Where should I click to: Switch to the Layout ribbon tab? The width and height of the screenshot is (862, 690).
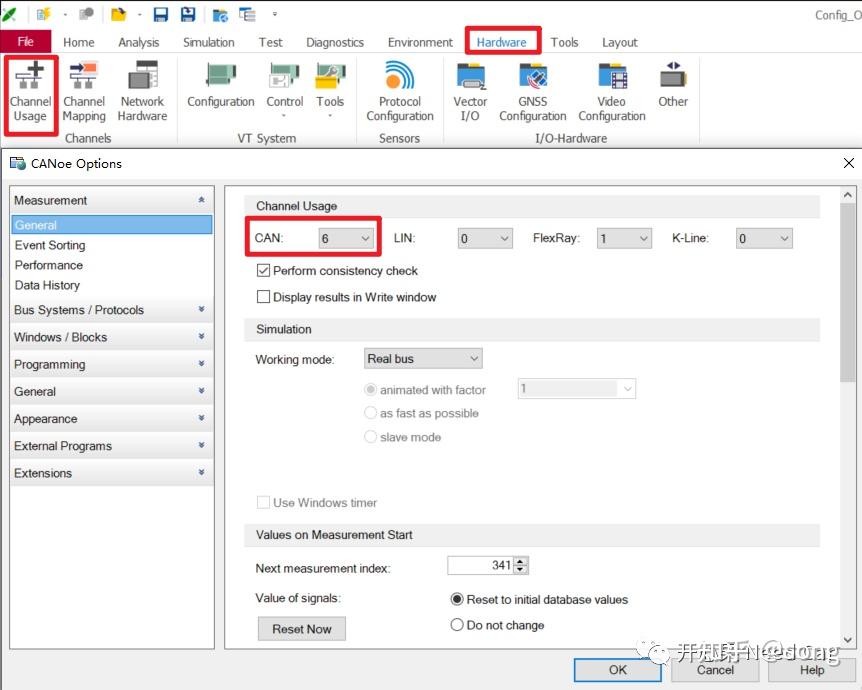point(620,42)
